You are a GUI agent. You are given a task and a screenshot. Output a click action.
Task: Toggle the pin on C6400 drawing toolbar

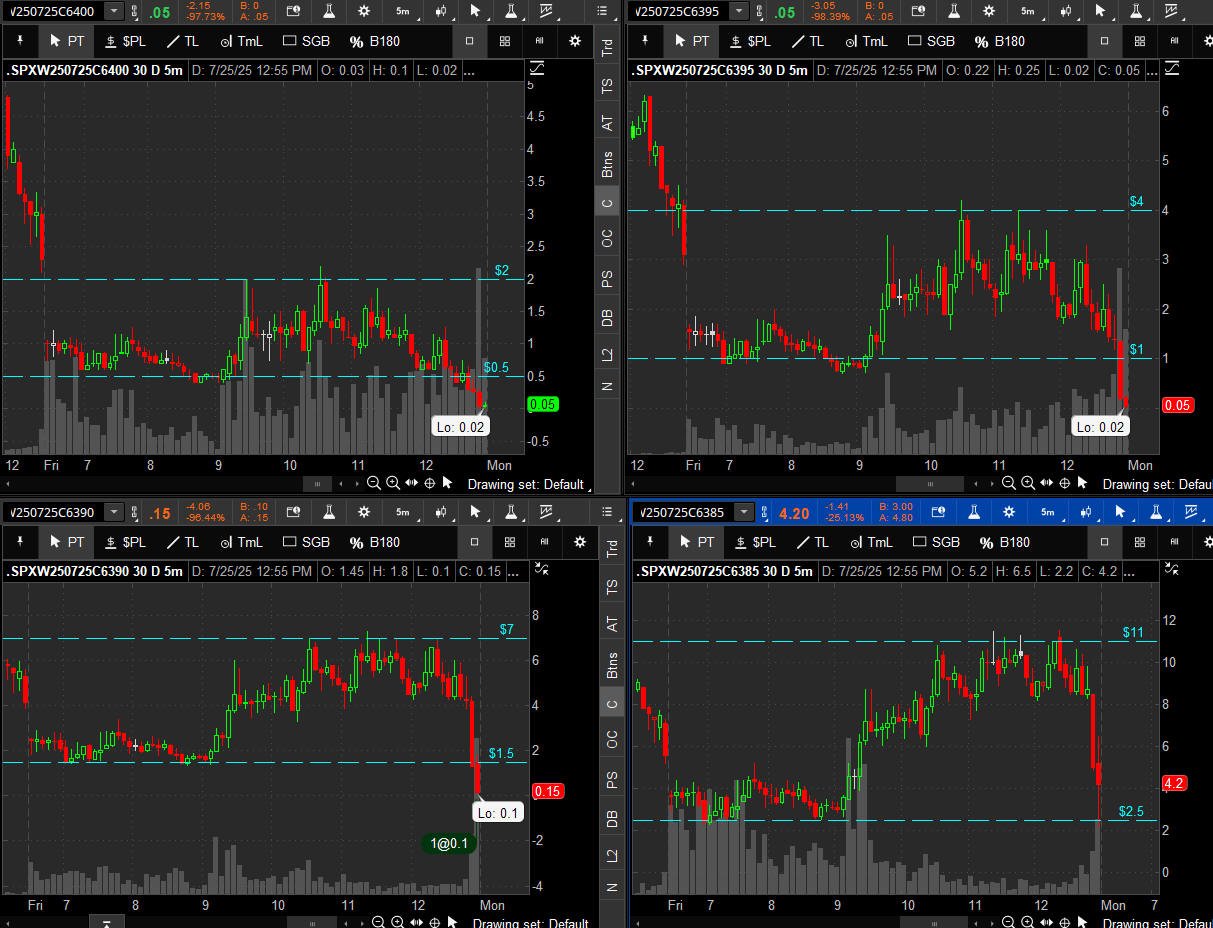click(19, 41)
